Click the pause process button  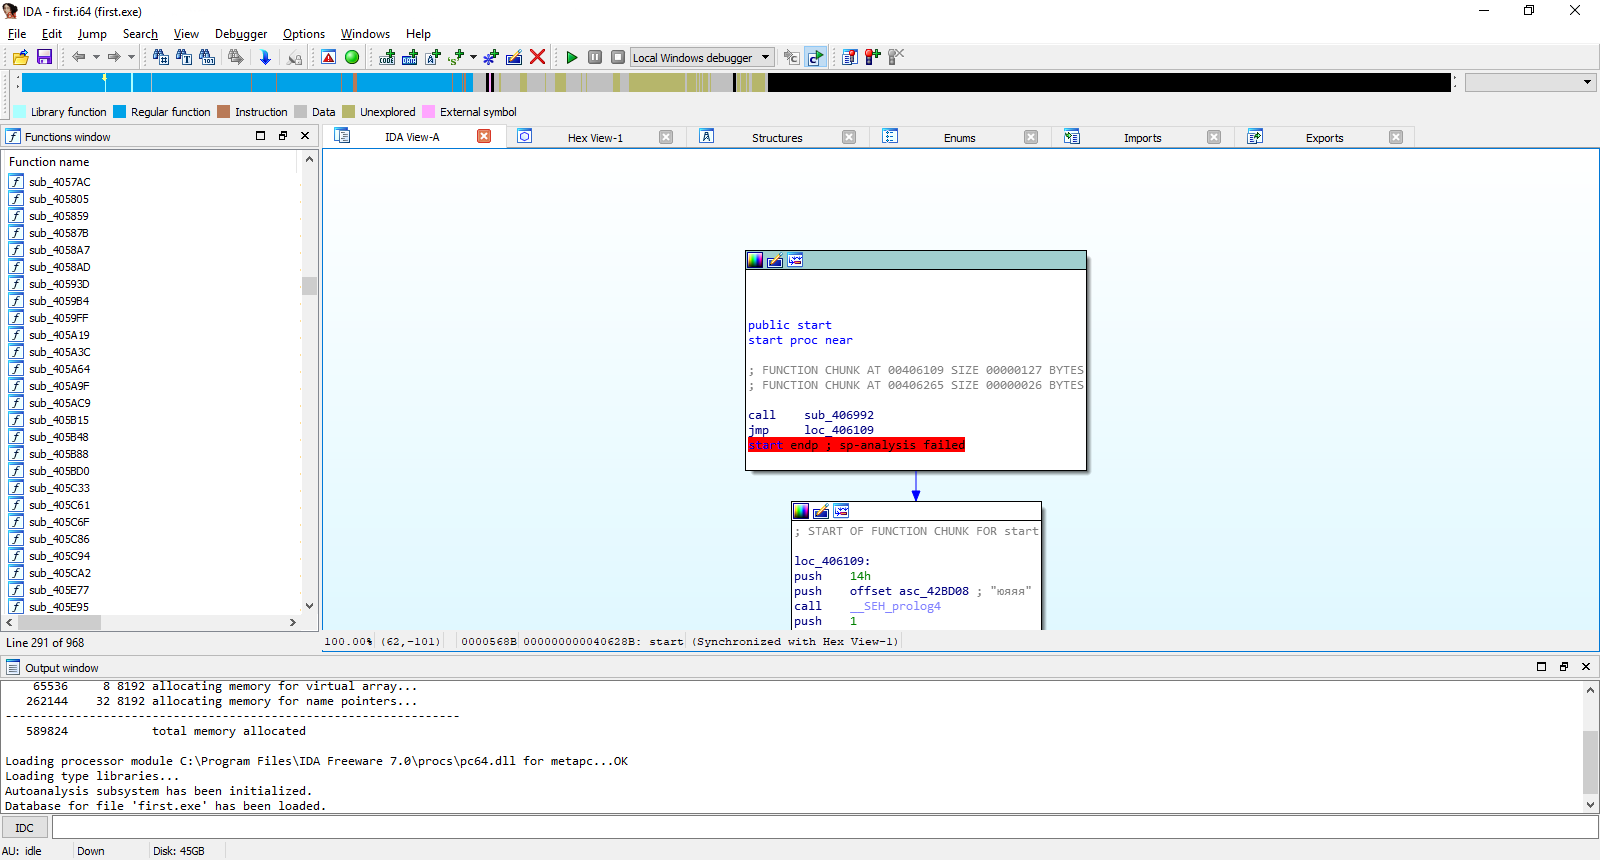tap(595, 57)
